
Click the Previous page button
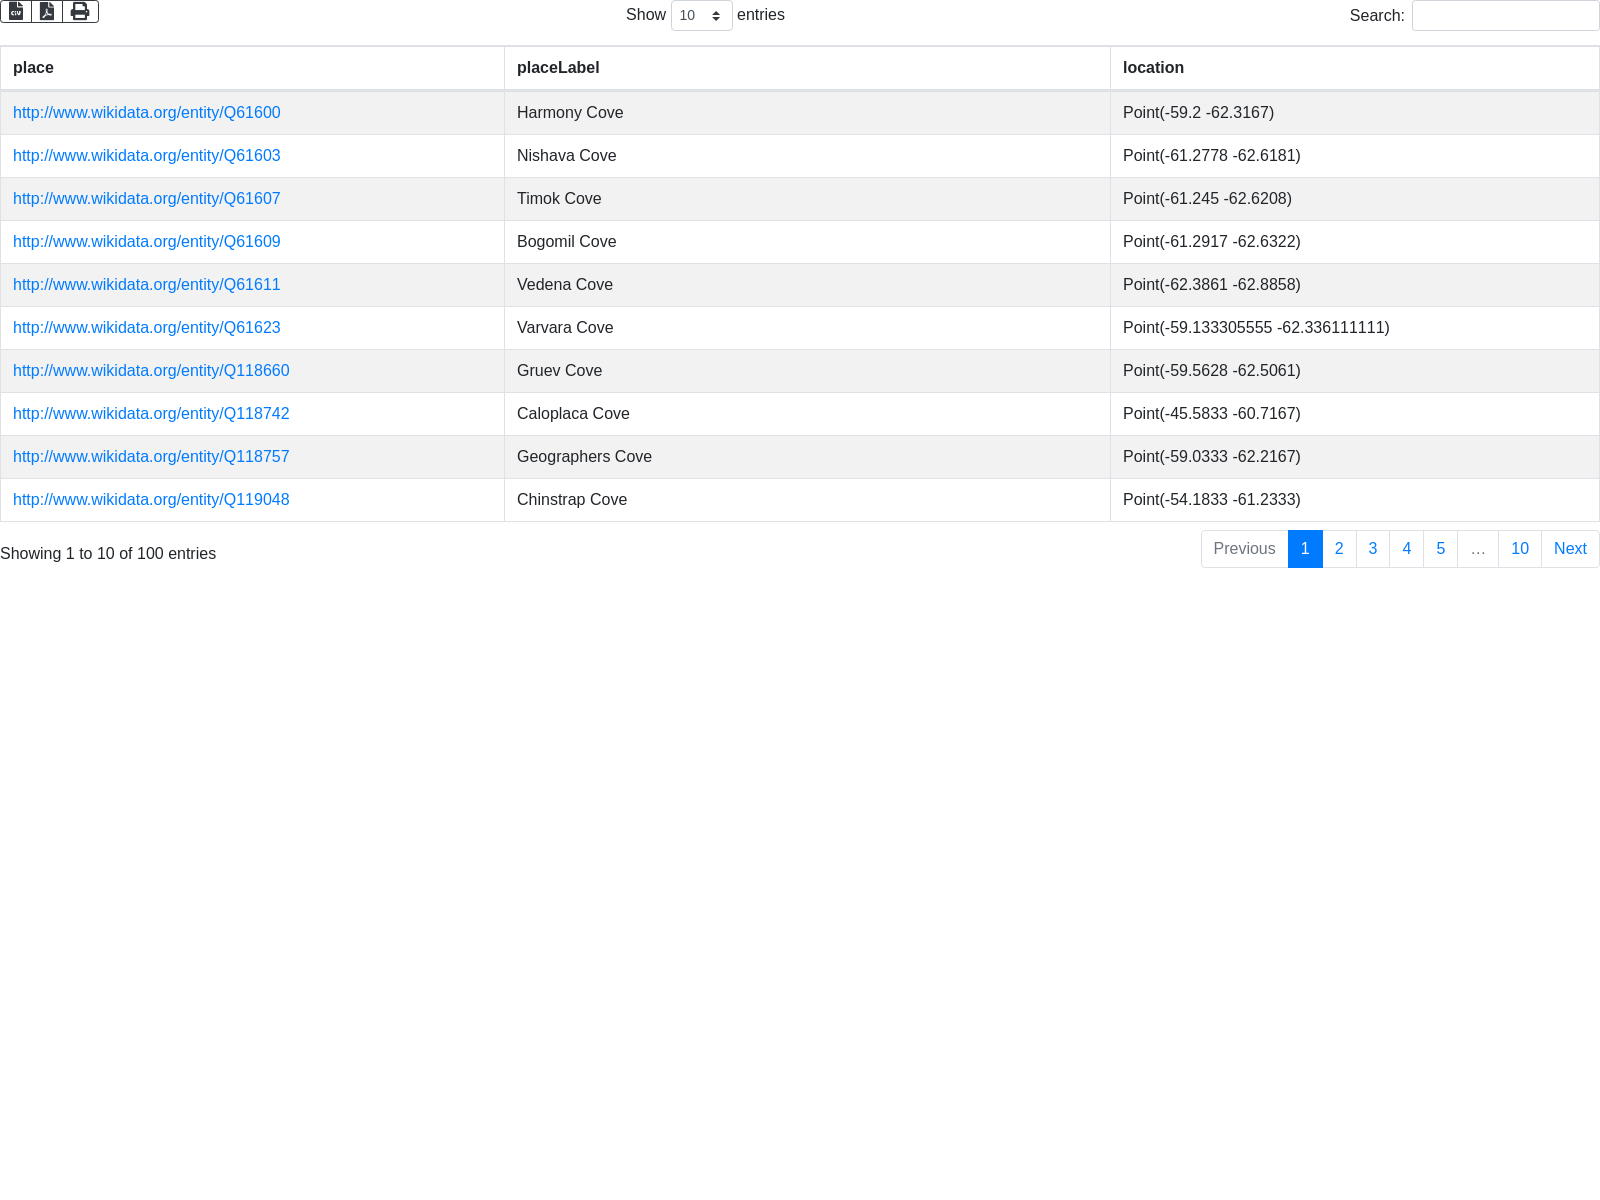coord(1244,549)
